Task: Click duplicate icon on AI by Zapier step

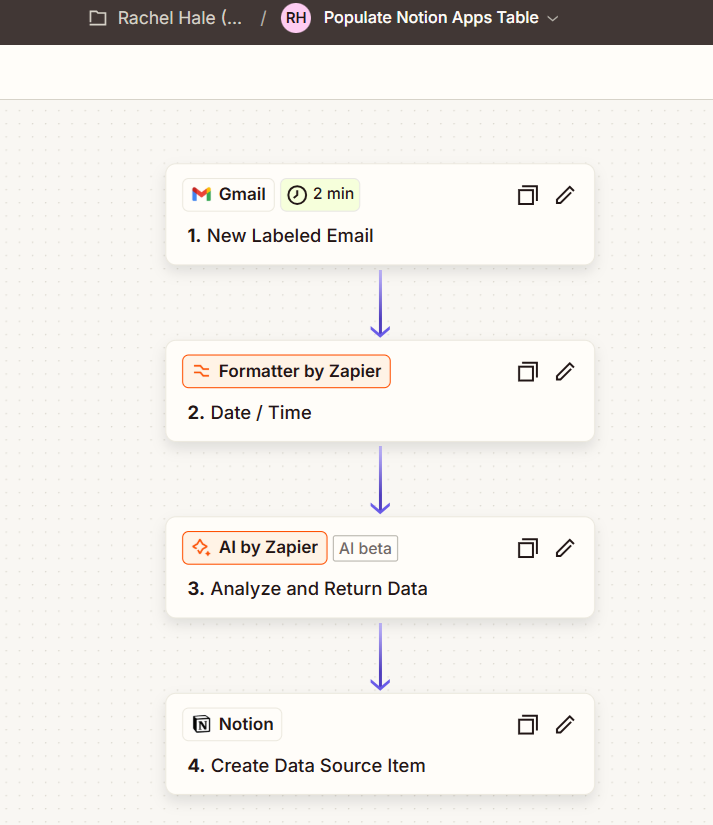Action: [x=527, y=548]
